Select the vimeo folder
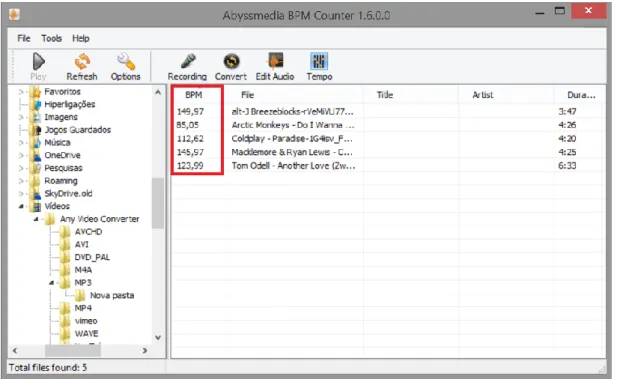The width and height of the screenshot is (617, 379). 86,321
